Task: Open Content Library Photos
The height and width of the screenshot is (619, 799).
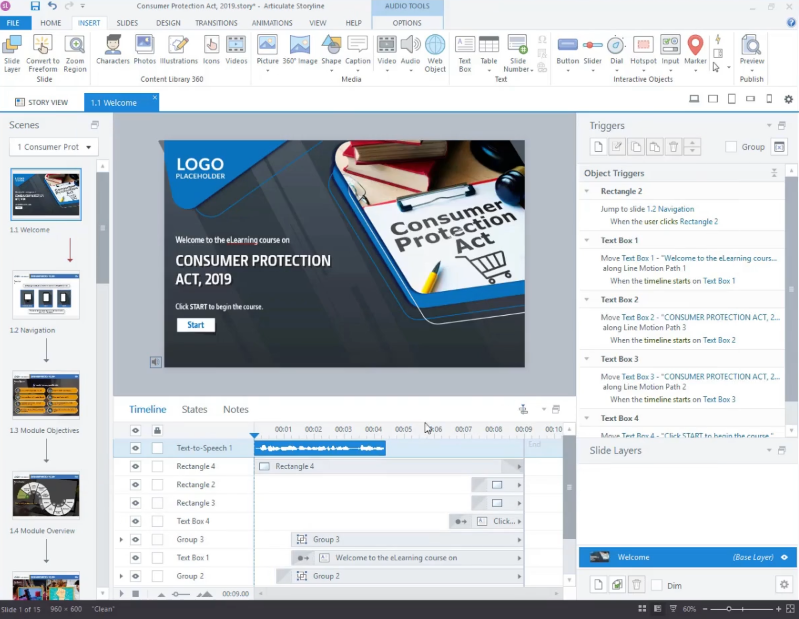Action: 145,50
